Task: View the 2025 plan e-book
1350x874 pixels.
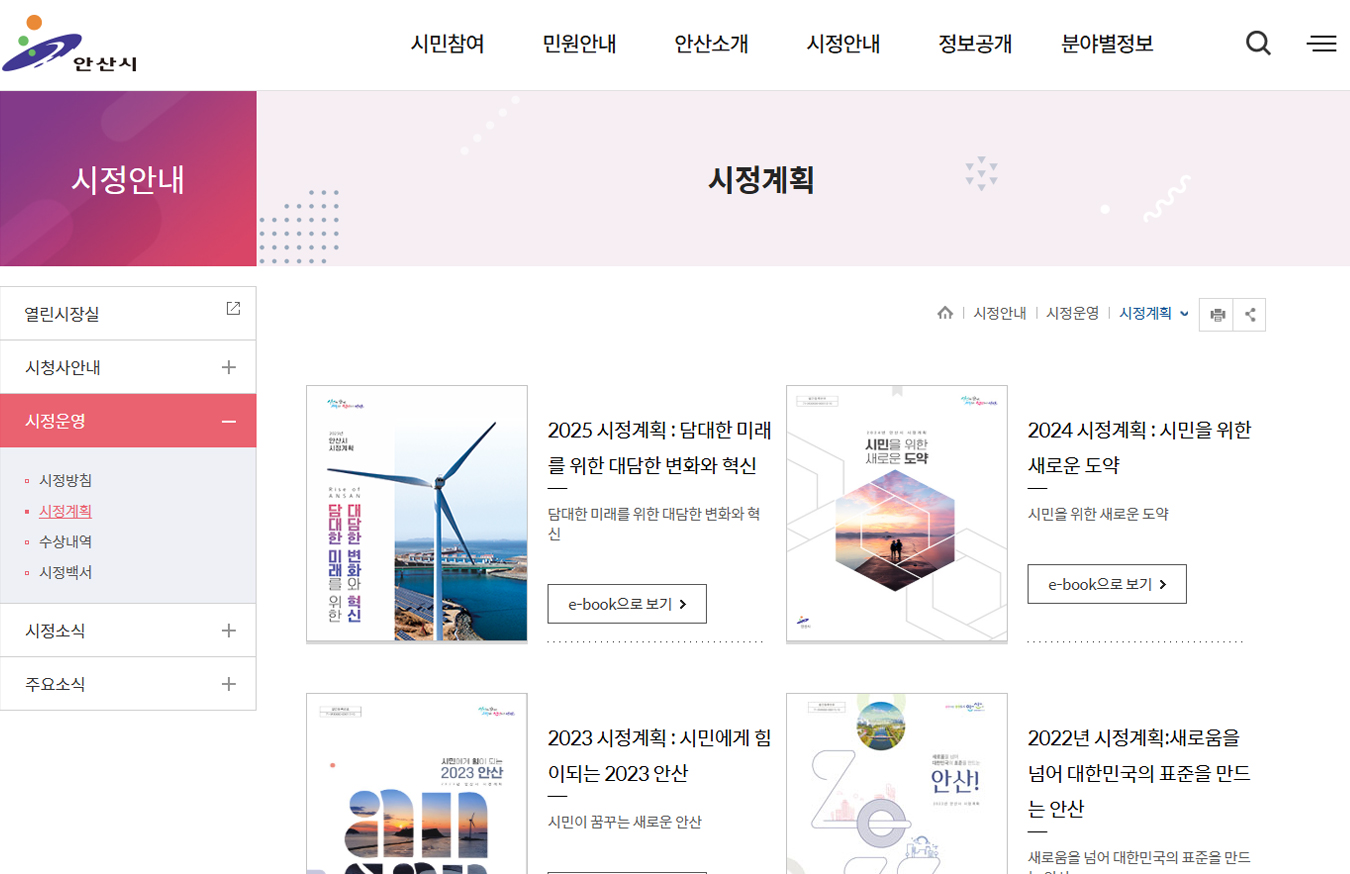Action: (627, 604)
